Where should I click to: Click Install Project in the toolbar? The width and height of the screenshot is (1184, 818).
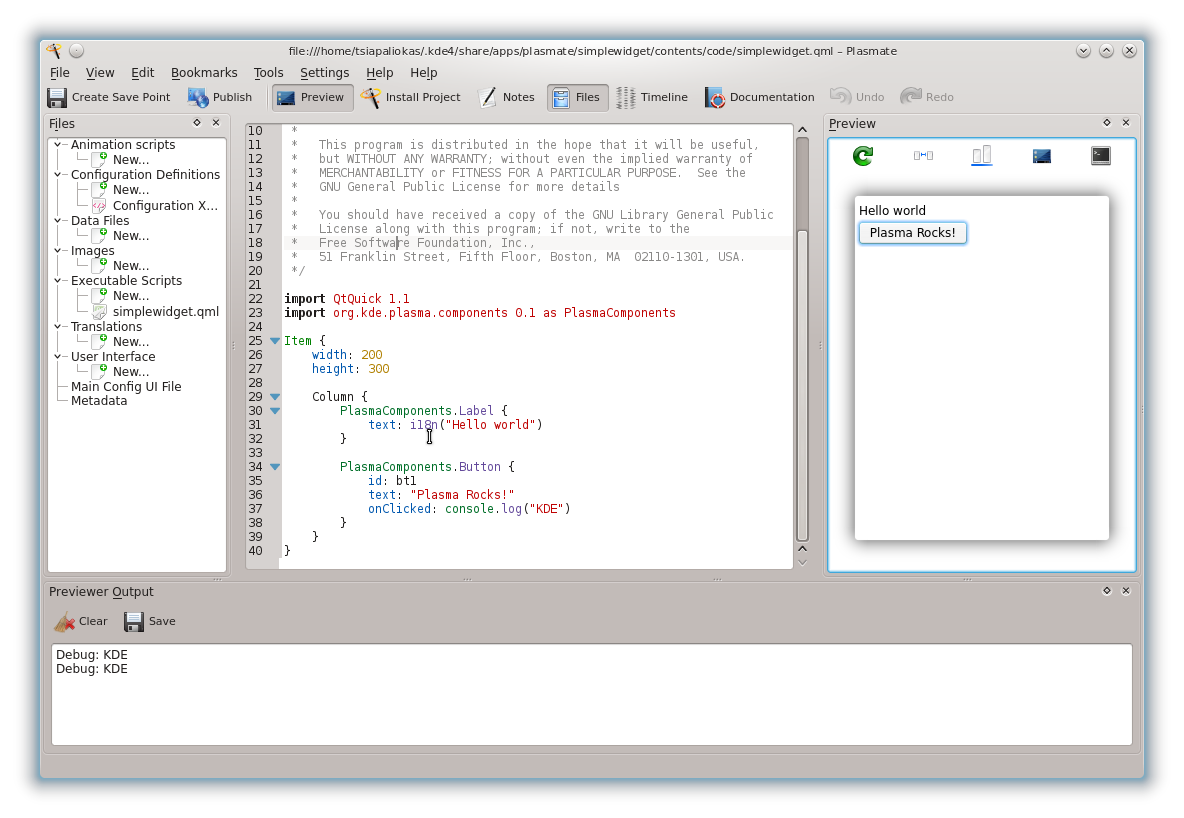coord(411,97)
